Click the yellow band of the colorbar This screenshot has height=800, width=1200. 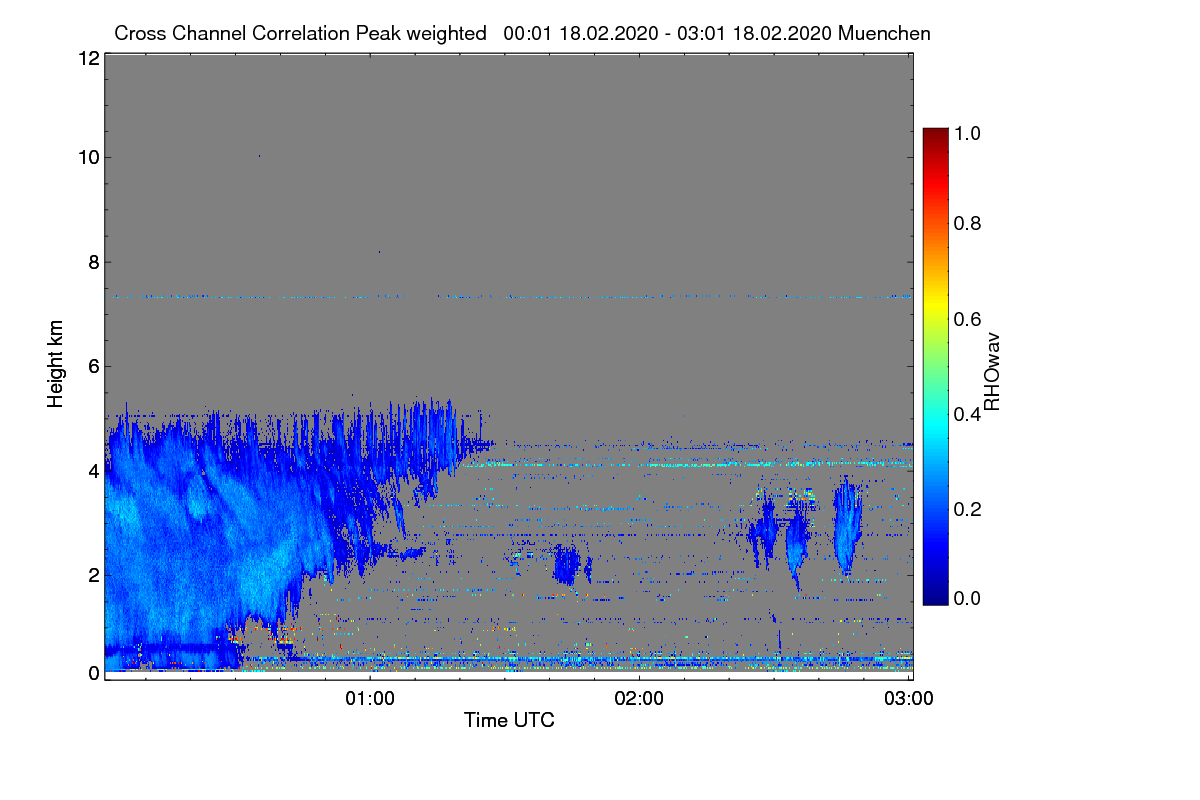point(935,305)
